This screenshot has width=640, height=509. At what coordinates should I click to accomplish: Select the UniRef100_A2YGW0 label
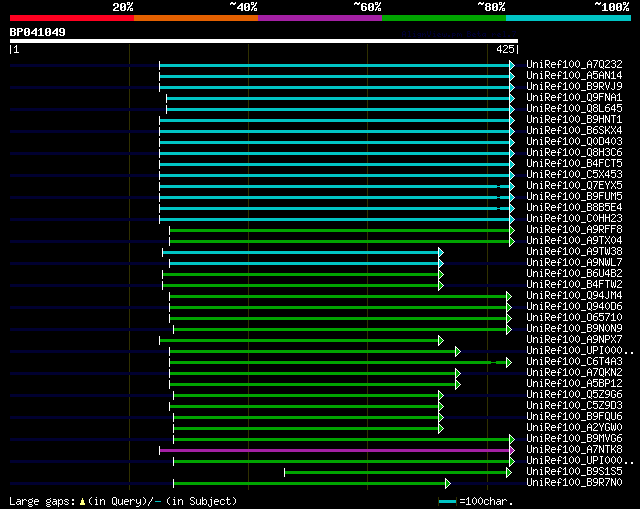(x=574, y=428)
